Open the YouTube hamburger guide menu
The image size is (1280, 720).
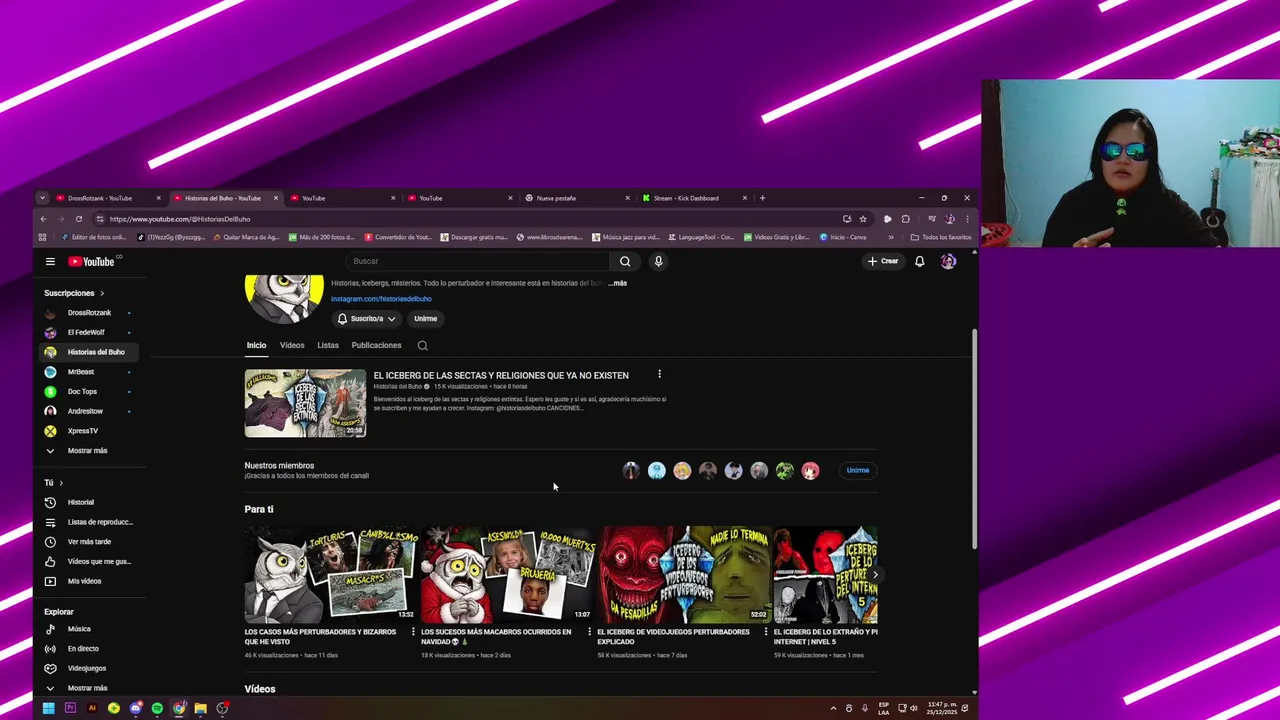coord(50,261)
